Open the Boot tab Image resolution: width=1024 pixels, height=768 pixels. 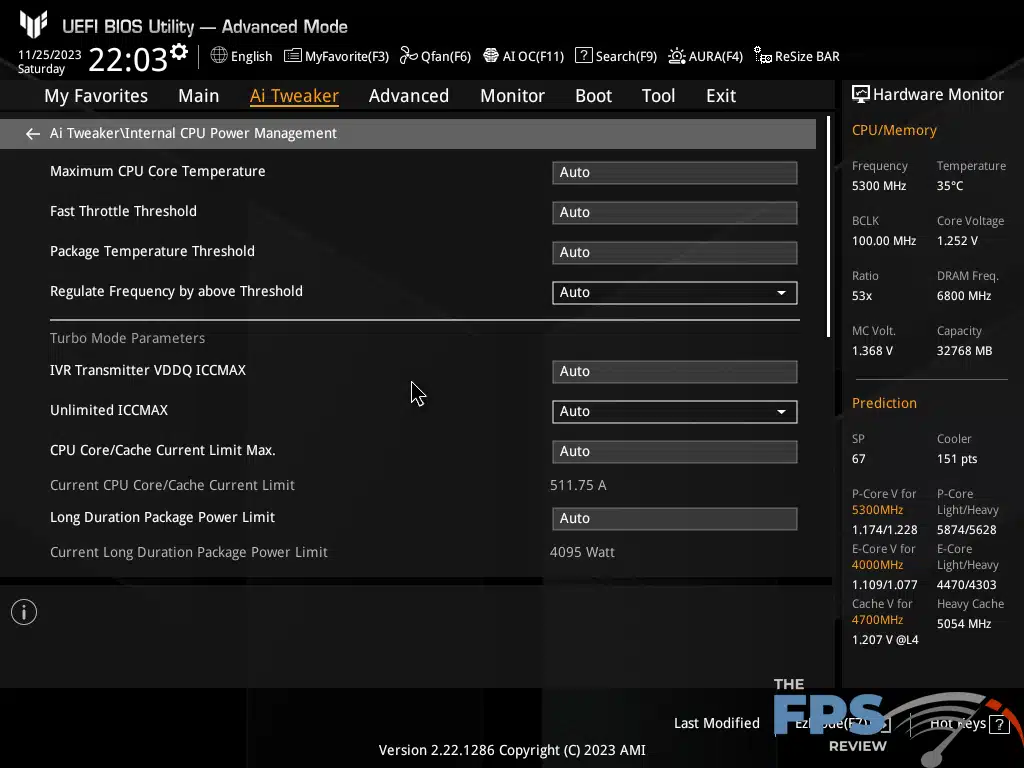594,96
